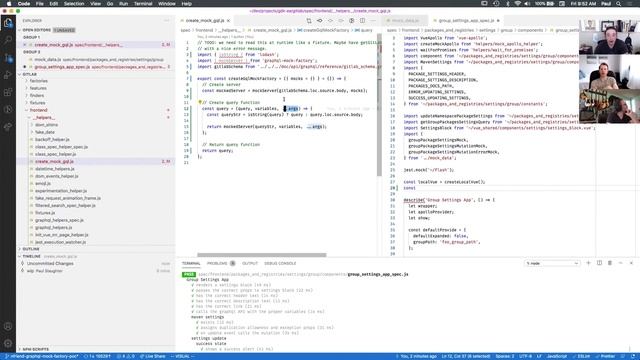Select the mock_data.js editor tab
The image size is (640, 360).
tap(405, 20)
